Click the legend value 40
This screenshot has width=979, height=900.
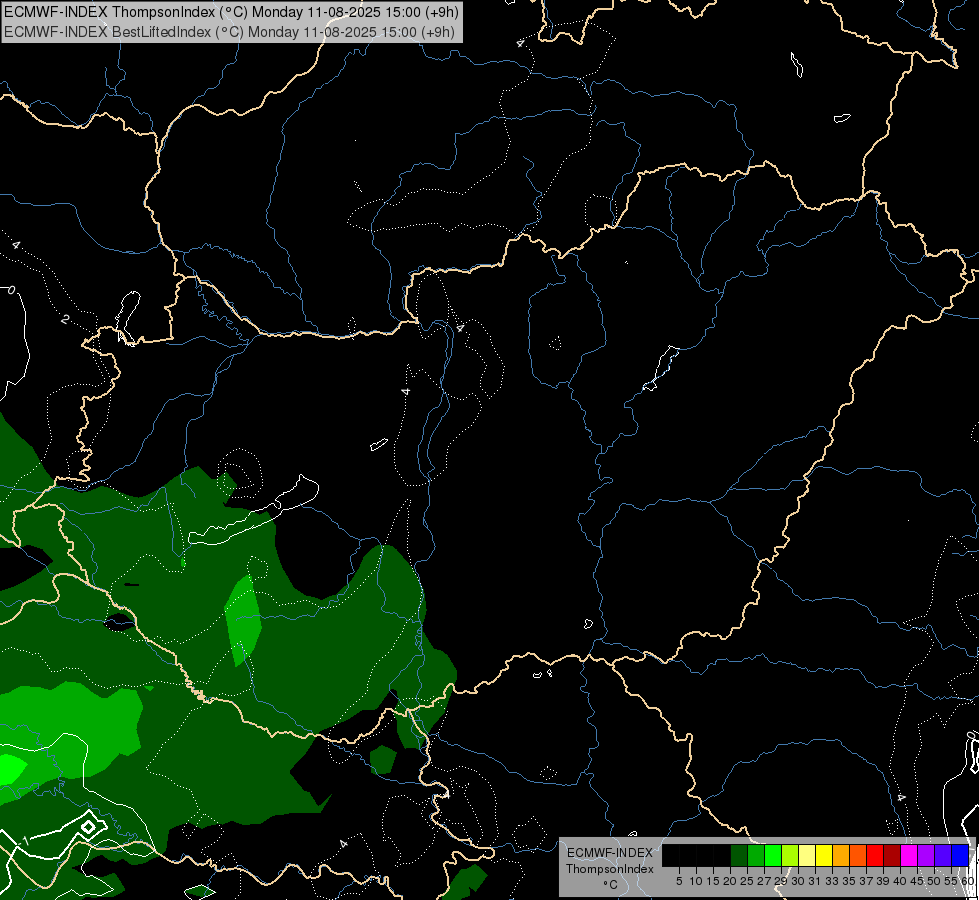pos(900,881)
